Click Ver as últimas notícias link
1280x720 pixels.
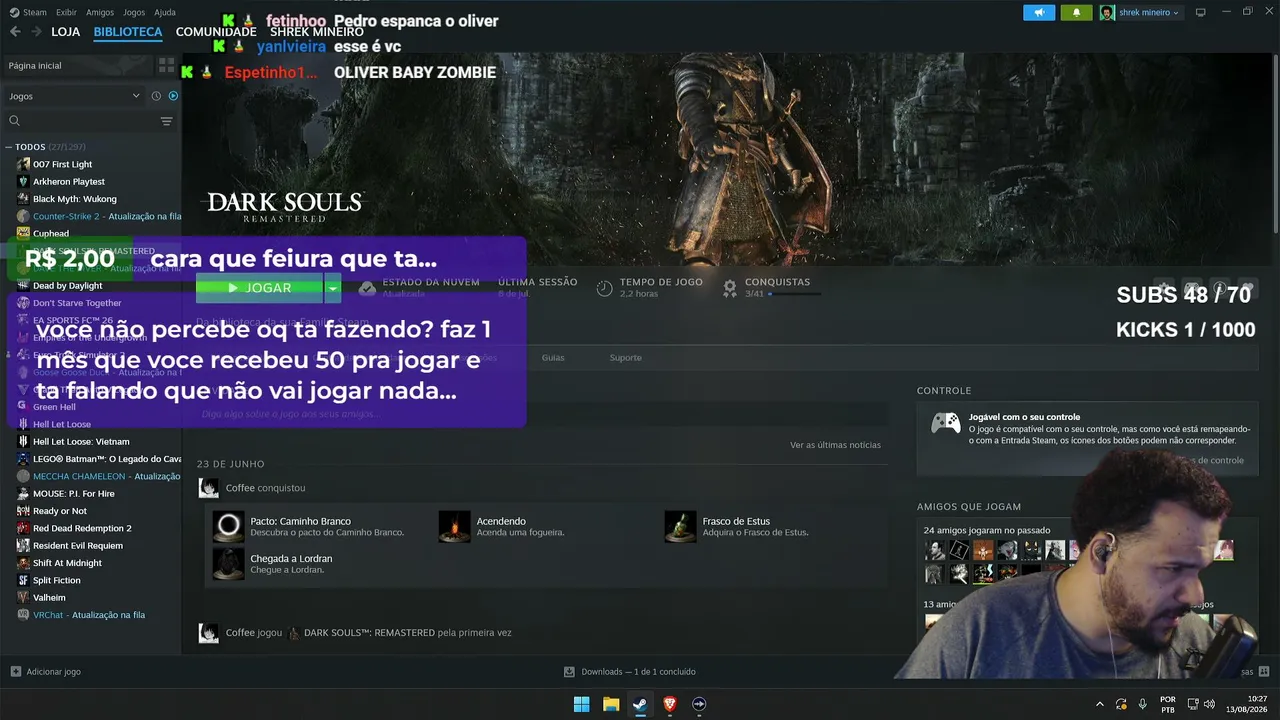pos(835,445)
